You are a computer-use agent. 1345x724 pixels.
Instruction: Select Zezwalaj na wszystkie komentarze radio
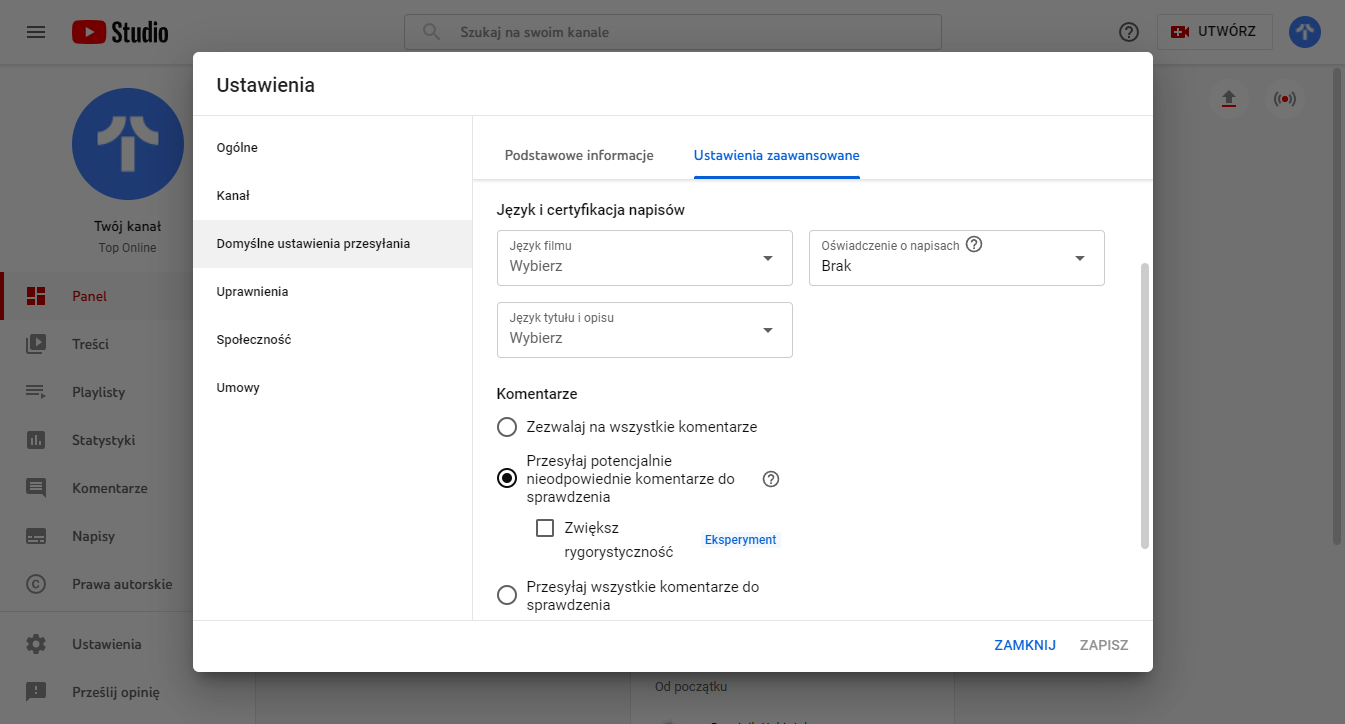(507, 427)
